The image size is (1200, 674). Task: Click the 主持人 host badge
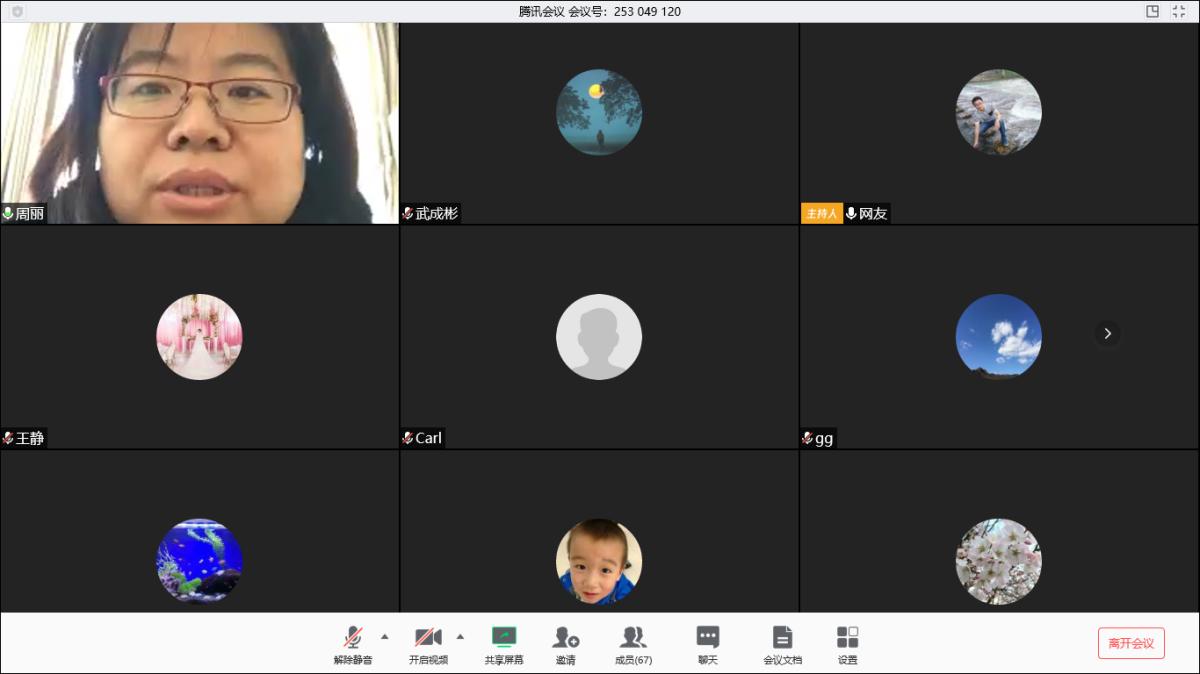[821, 214]
